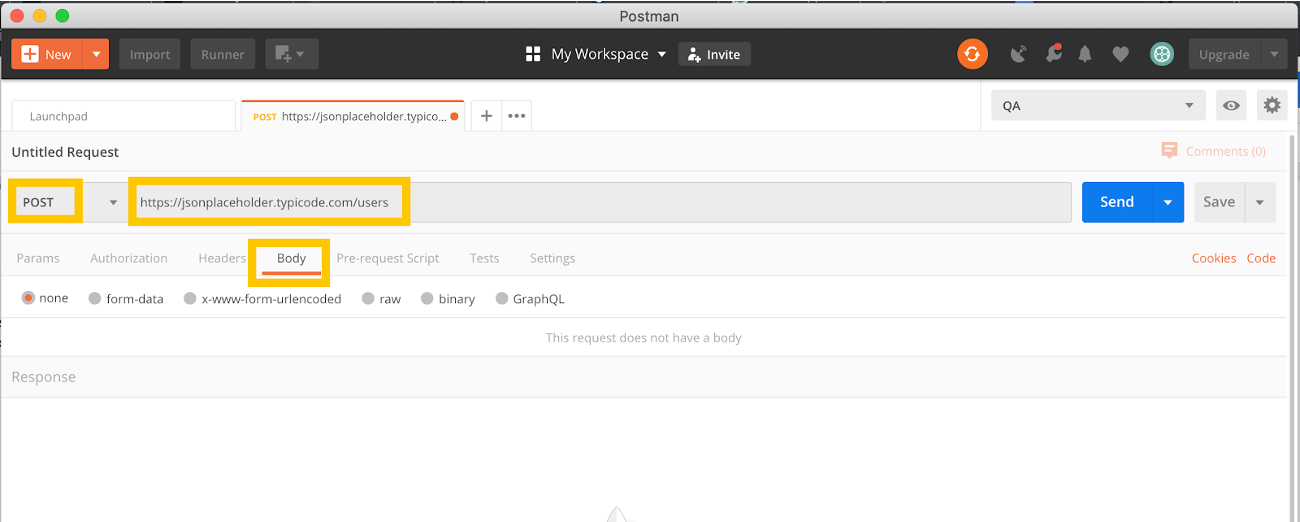This screenshot has width=1300, height=522.
Task: Switch to the Headers tab
Action: (221, 258)
